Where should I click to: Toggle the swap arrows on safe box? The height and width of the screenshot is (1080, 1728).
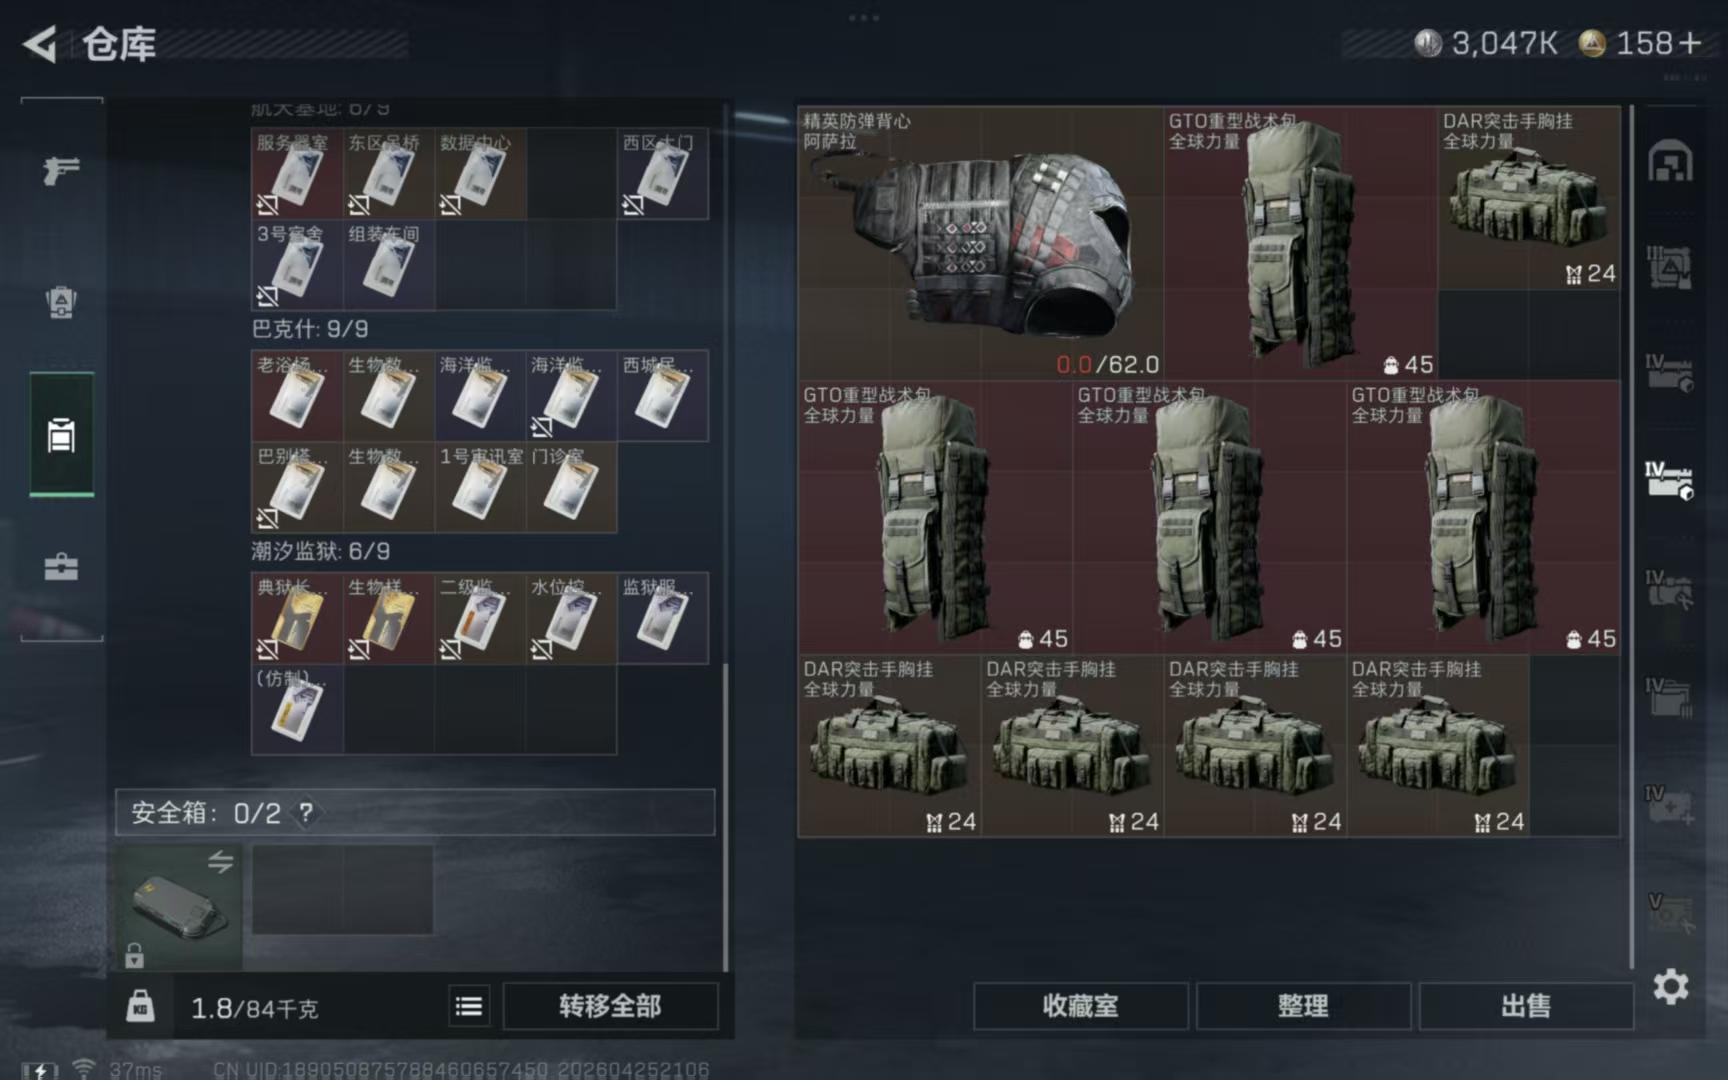(x=220, y=862)
